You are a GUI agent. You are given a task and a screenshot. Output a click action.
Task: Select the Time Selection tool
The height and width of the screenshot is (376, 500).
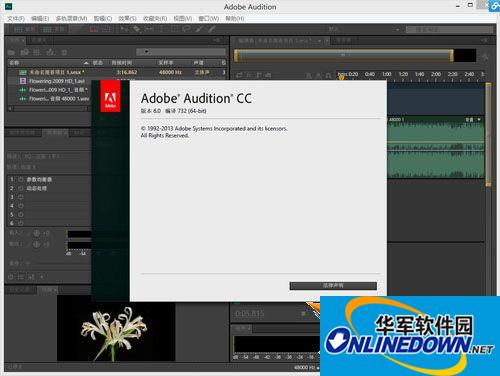coord(161,29)
